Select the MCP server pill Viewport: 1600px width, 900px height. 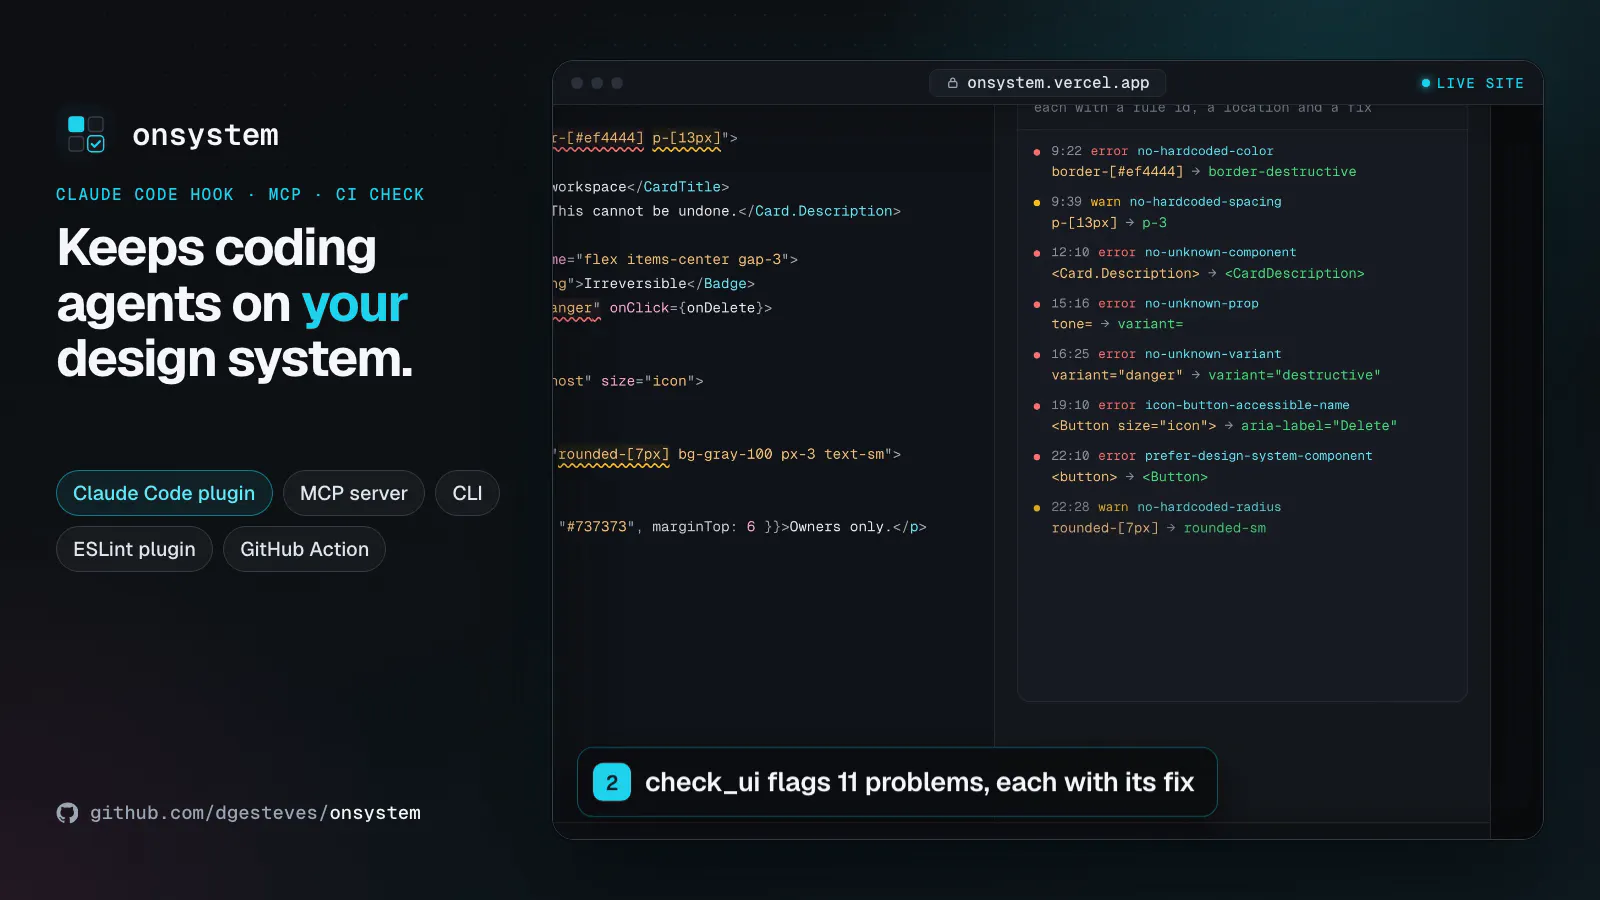click(x=354, y=493)
